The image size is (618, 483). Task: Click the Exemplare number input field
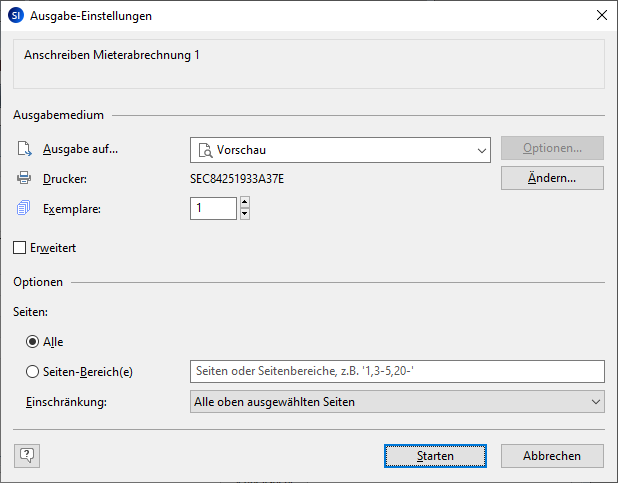213,208
